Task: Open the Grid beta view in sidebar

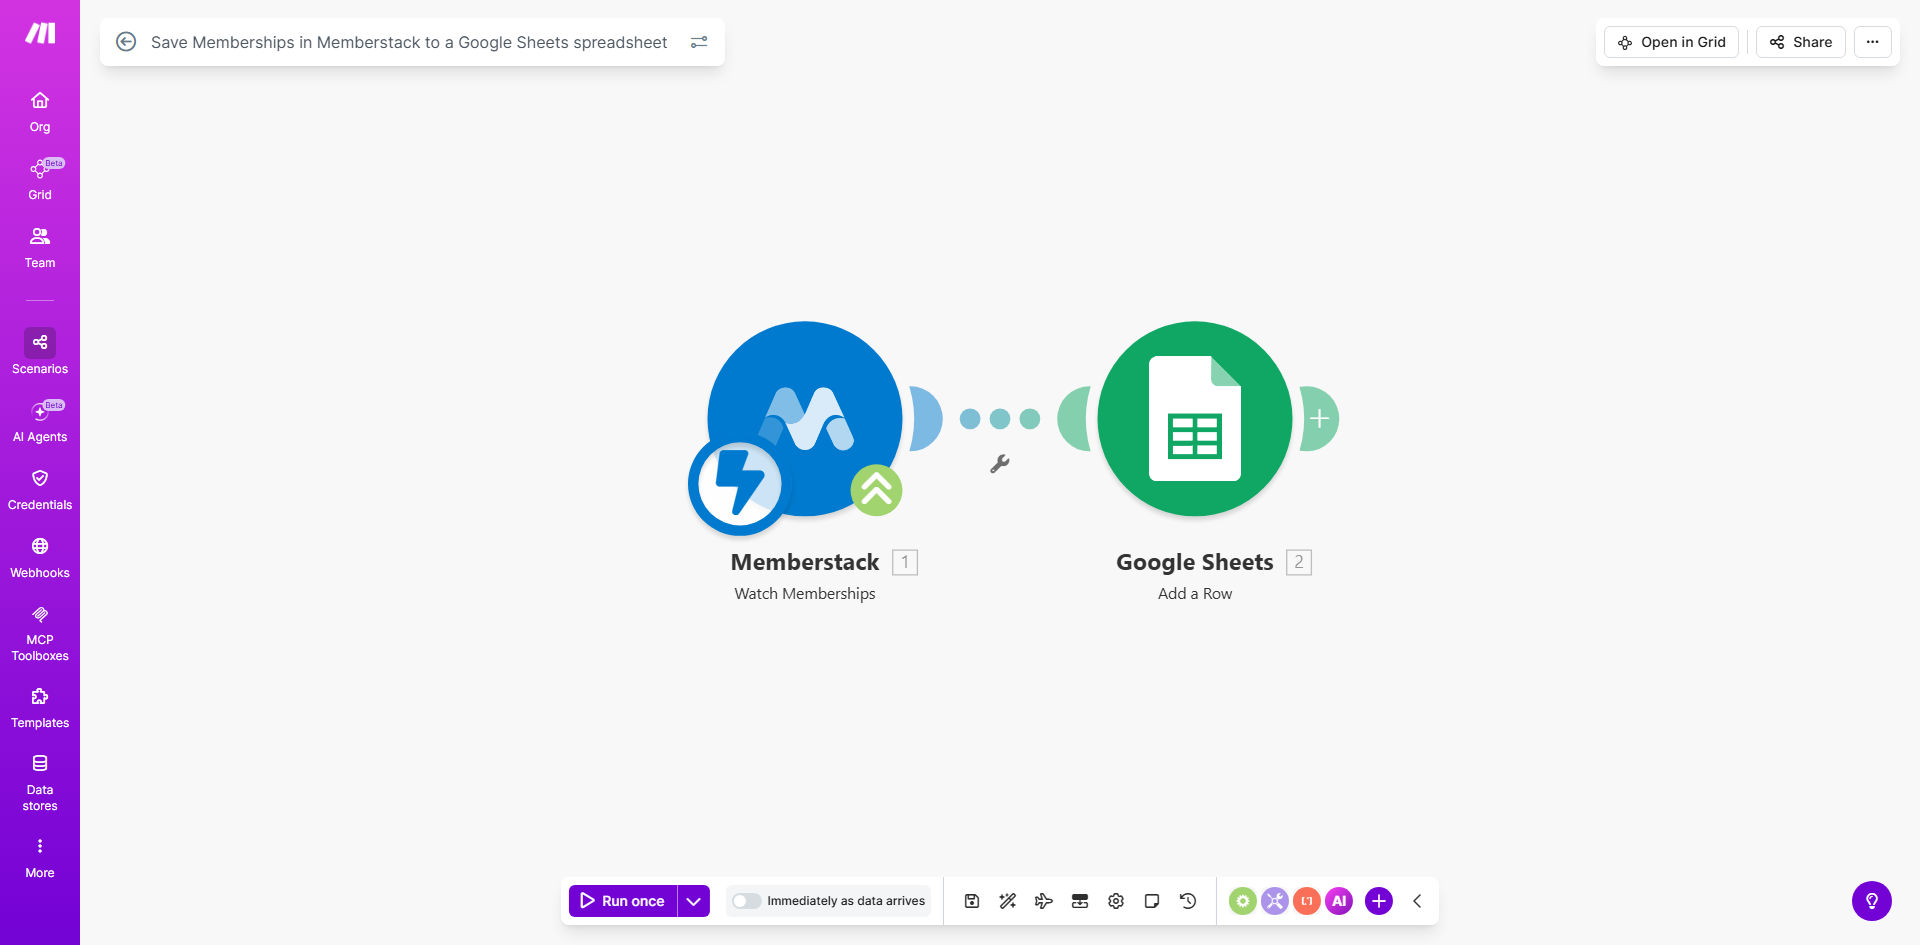Action: pyautogui.click(x=40, y=180)
